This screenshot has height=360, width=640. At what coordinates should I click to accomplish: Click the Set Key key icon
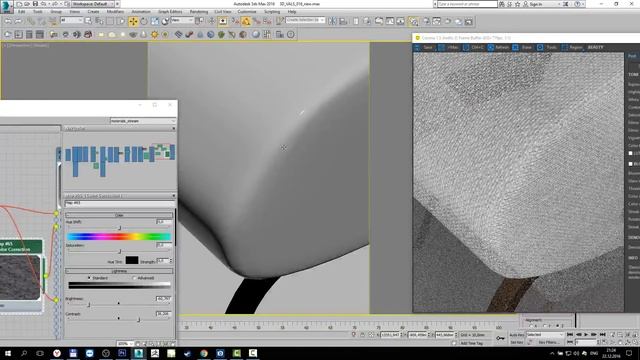click(500, 338)
